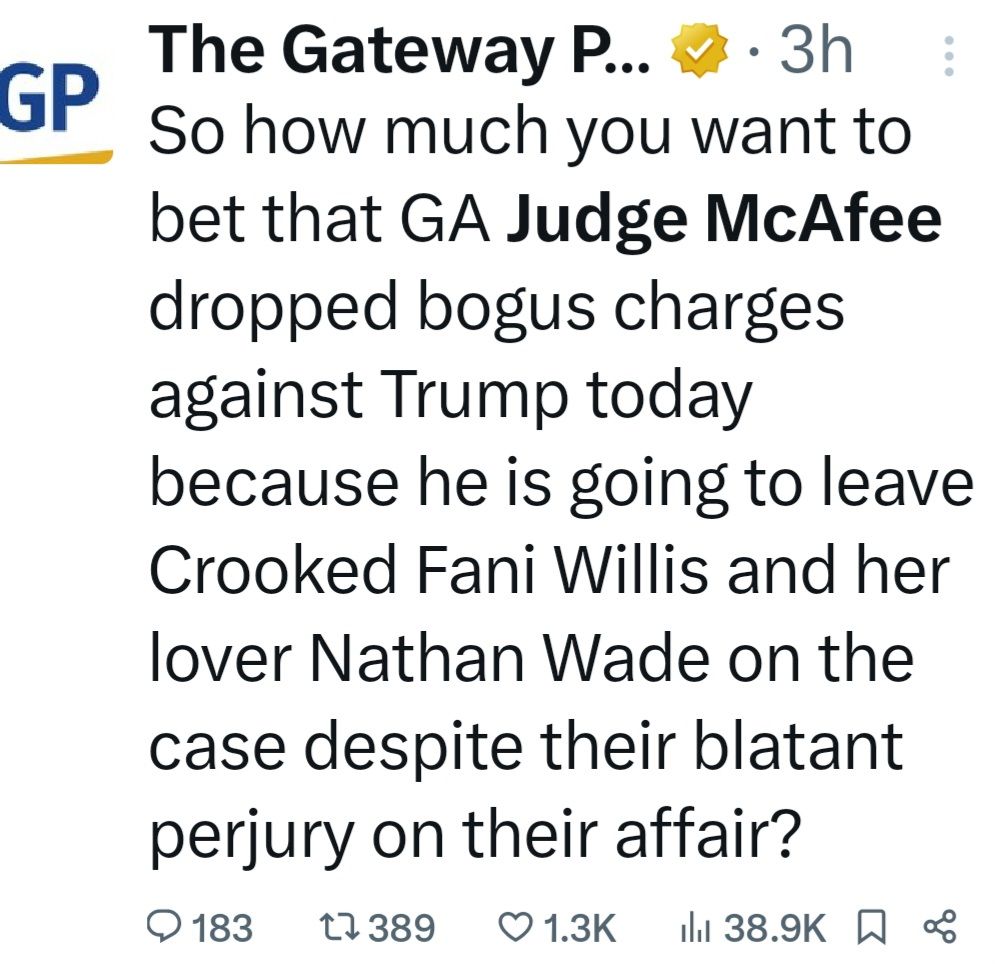Click the 38.9K views count
The image size is (997, 964).
tap(776, 928)
